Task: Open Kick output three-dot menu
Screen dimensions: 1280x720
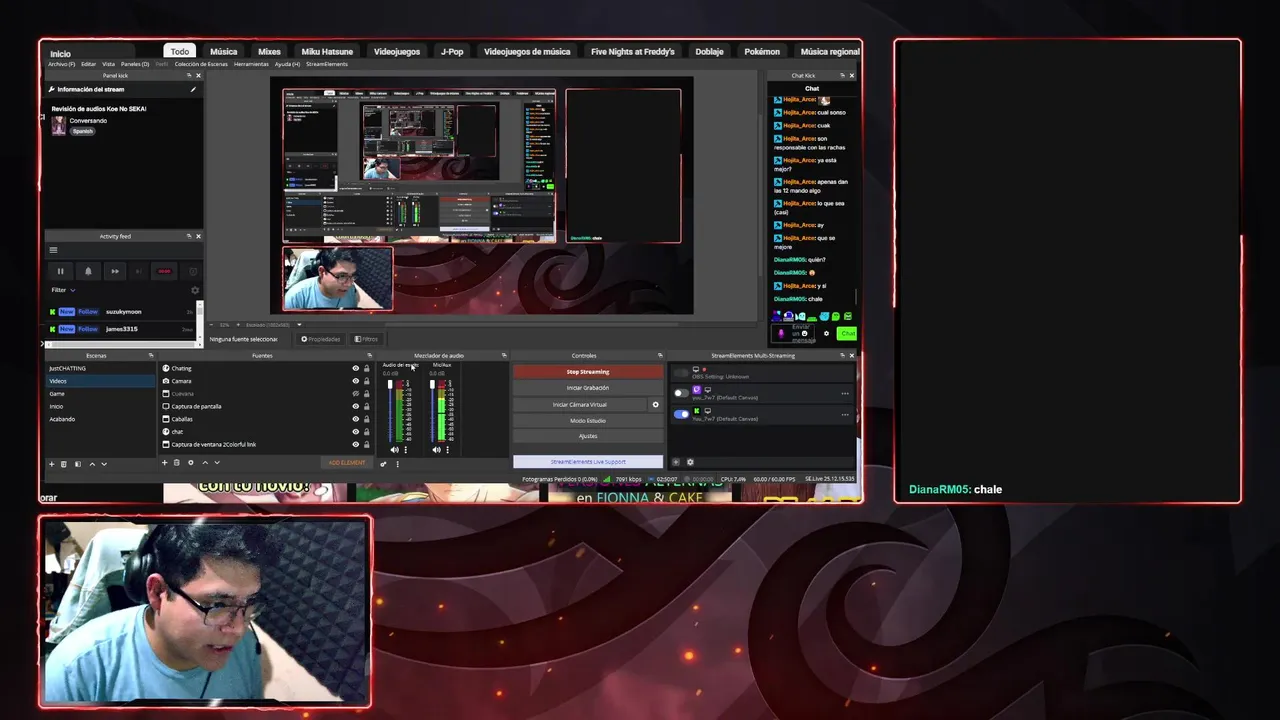Action: [845, 414]
